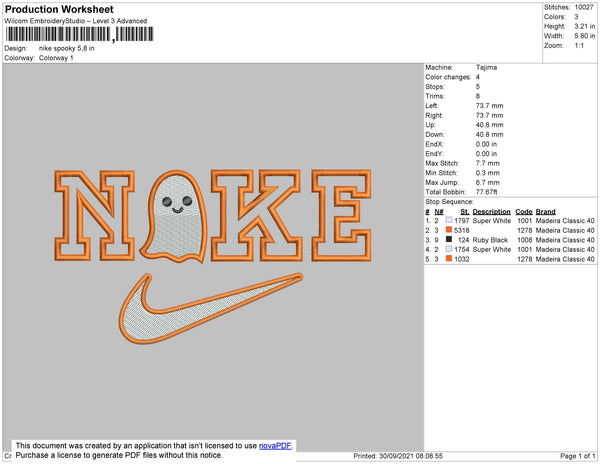Click the Width value '5.80 in'
Image resolution: width=600 pixels, height=464 pixels.
pos(585,36)
